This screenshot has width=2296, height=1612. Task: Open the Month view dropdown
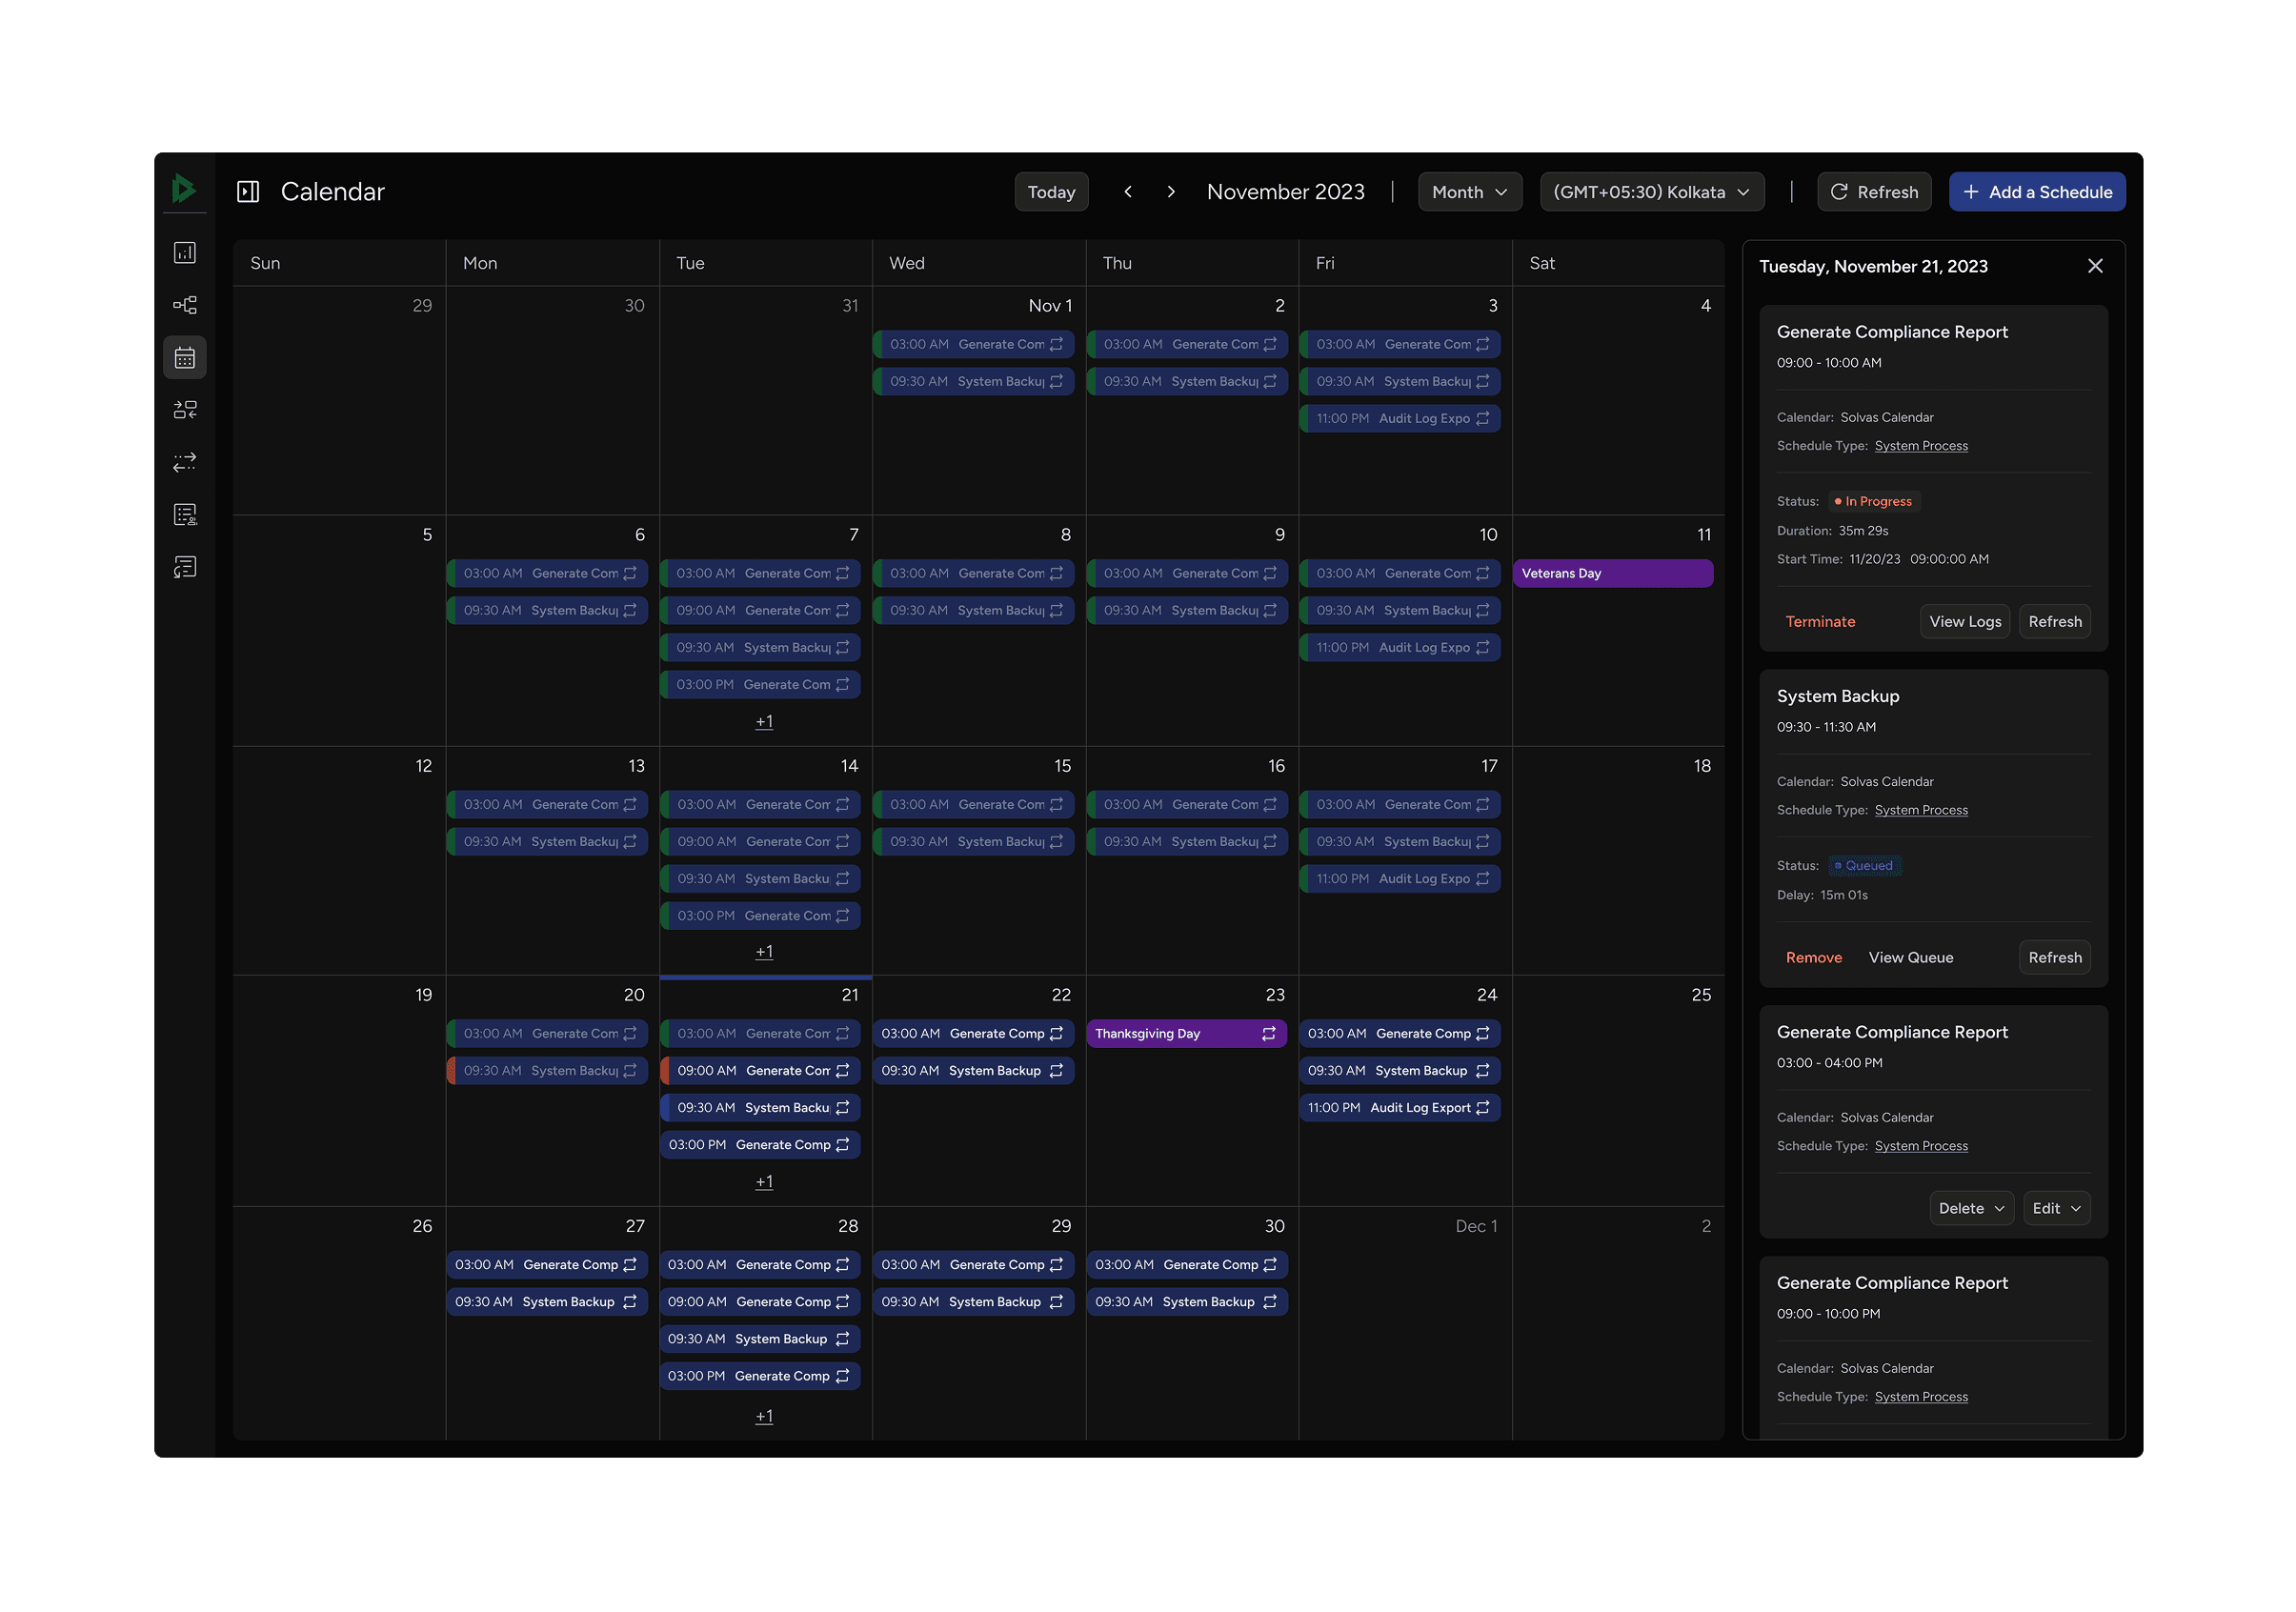point(1469,191)
